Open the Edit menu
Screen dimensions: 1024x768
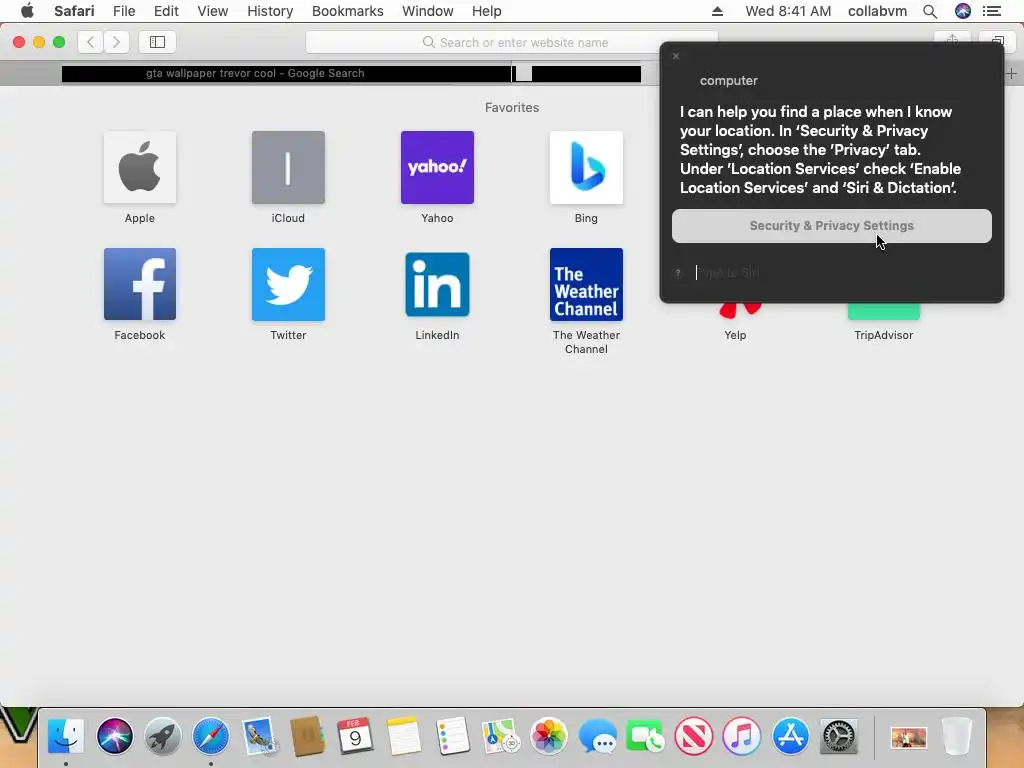point(166,11)
